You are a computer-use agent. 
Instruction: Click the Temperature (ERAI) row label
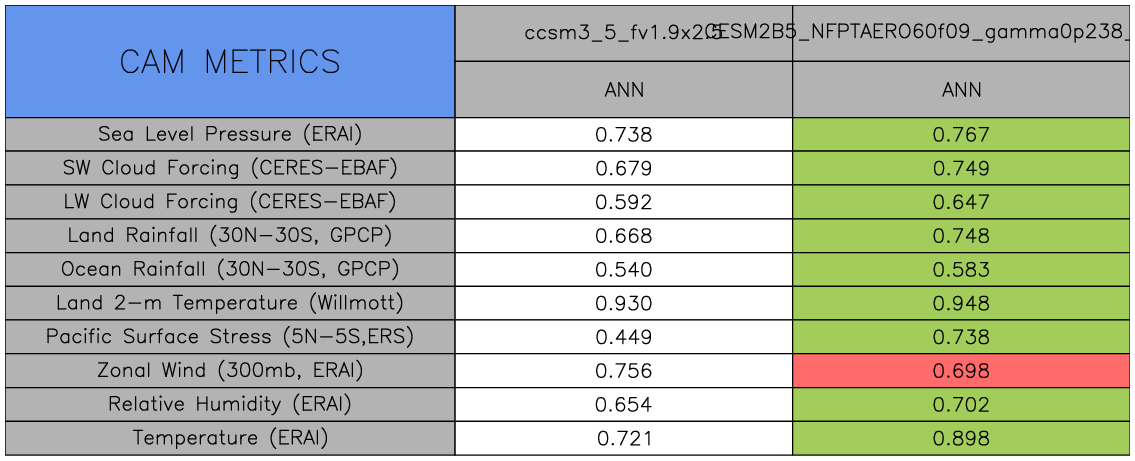tap(230, 438)
